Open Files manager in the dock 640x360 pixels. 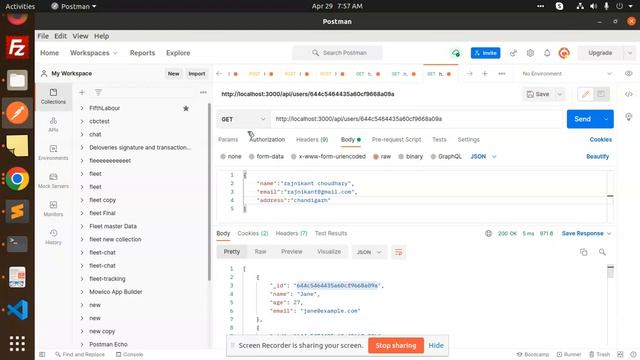(17, 80)
